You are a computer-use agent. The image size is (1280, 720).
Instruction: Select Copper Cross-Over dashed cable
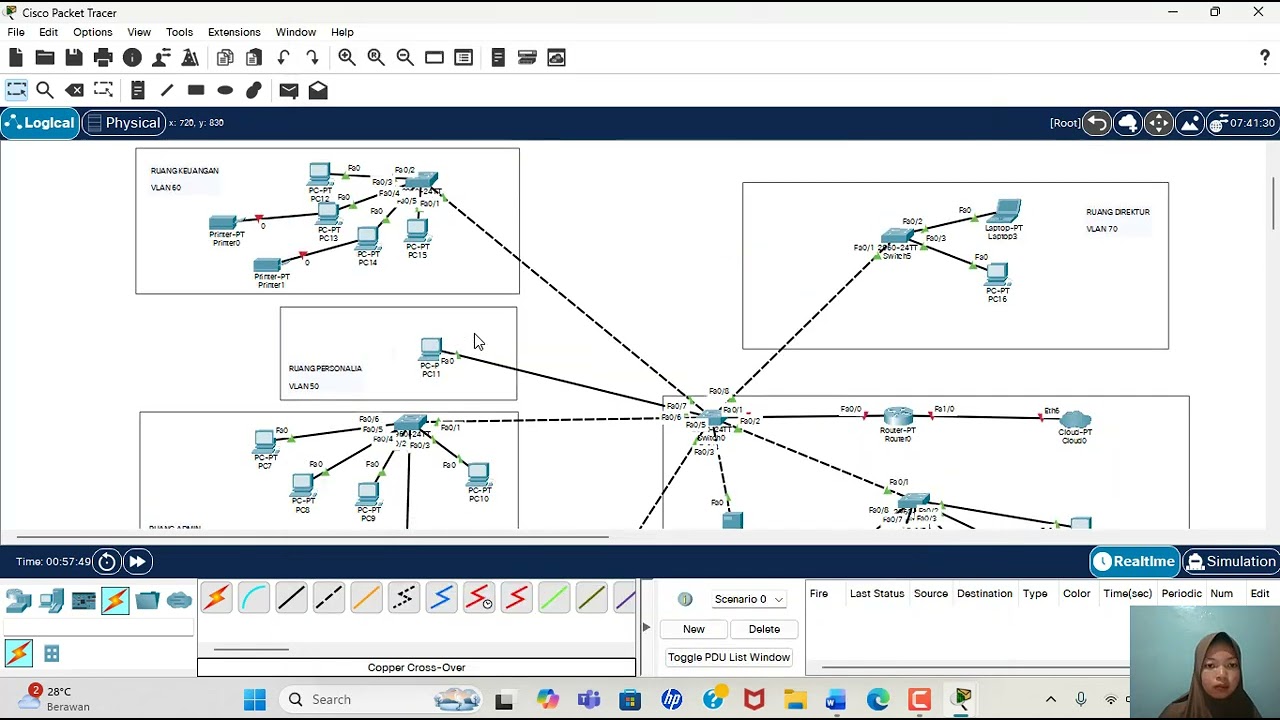tap(329, 598)
